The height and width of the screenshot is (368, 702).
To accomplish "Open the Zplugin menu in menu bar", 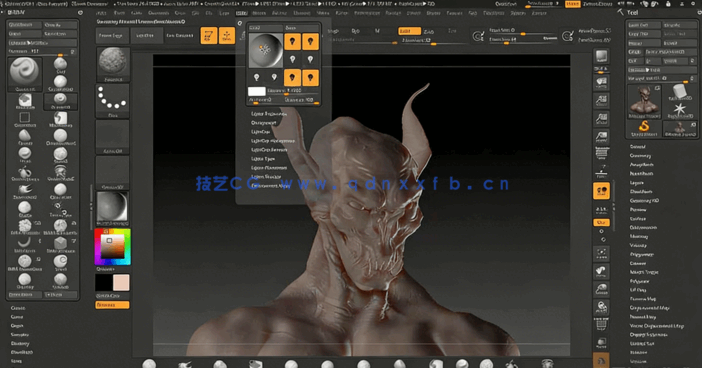I will (518, 13).
